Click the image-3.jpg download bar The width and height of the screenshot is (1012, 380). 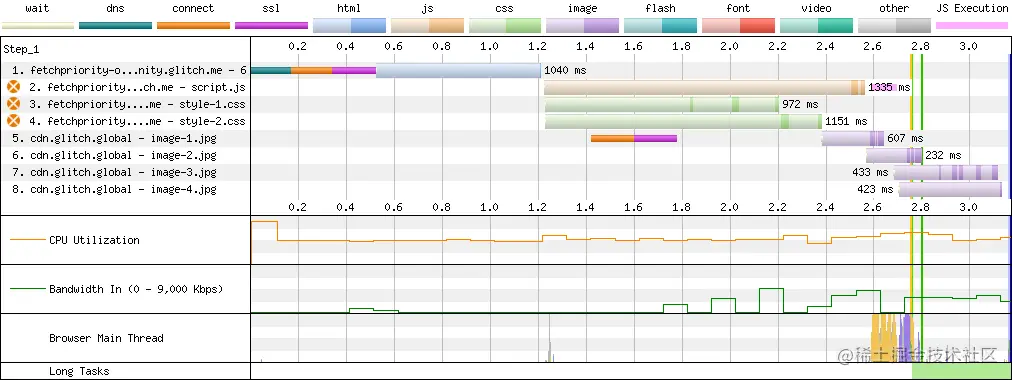[x=947, y=172]
